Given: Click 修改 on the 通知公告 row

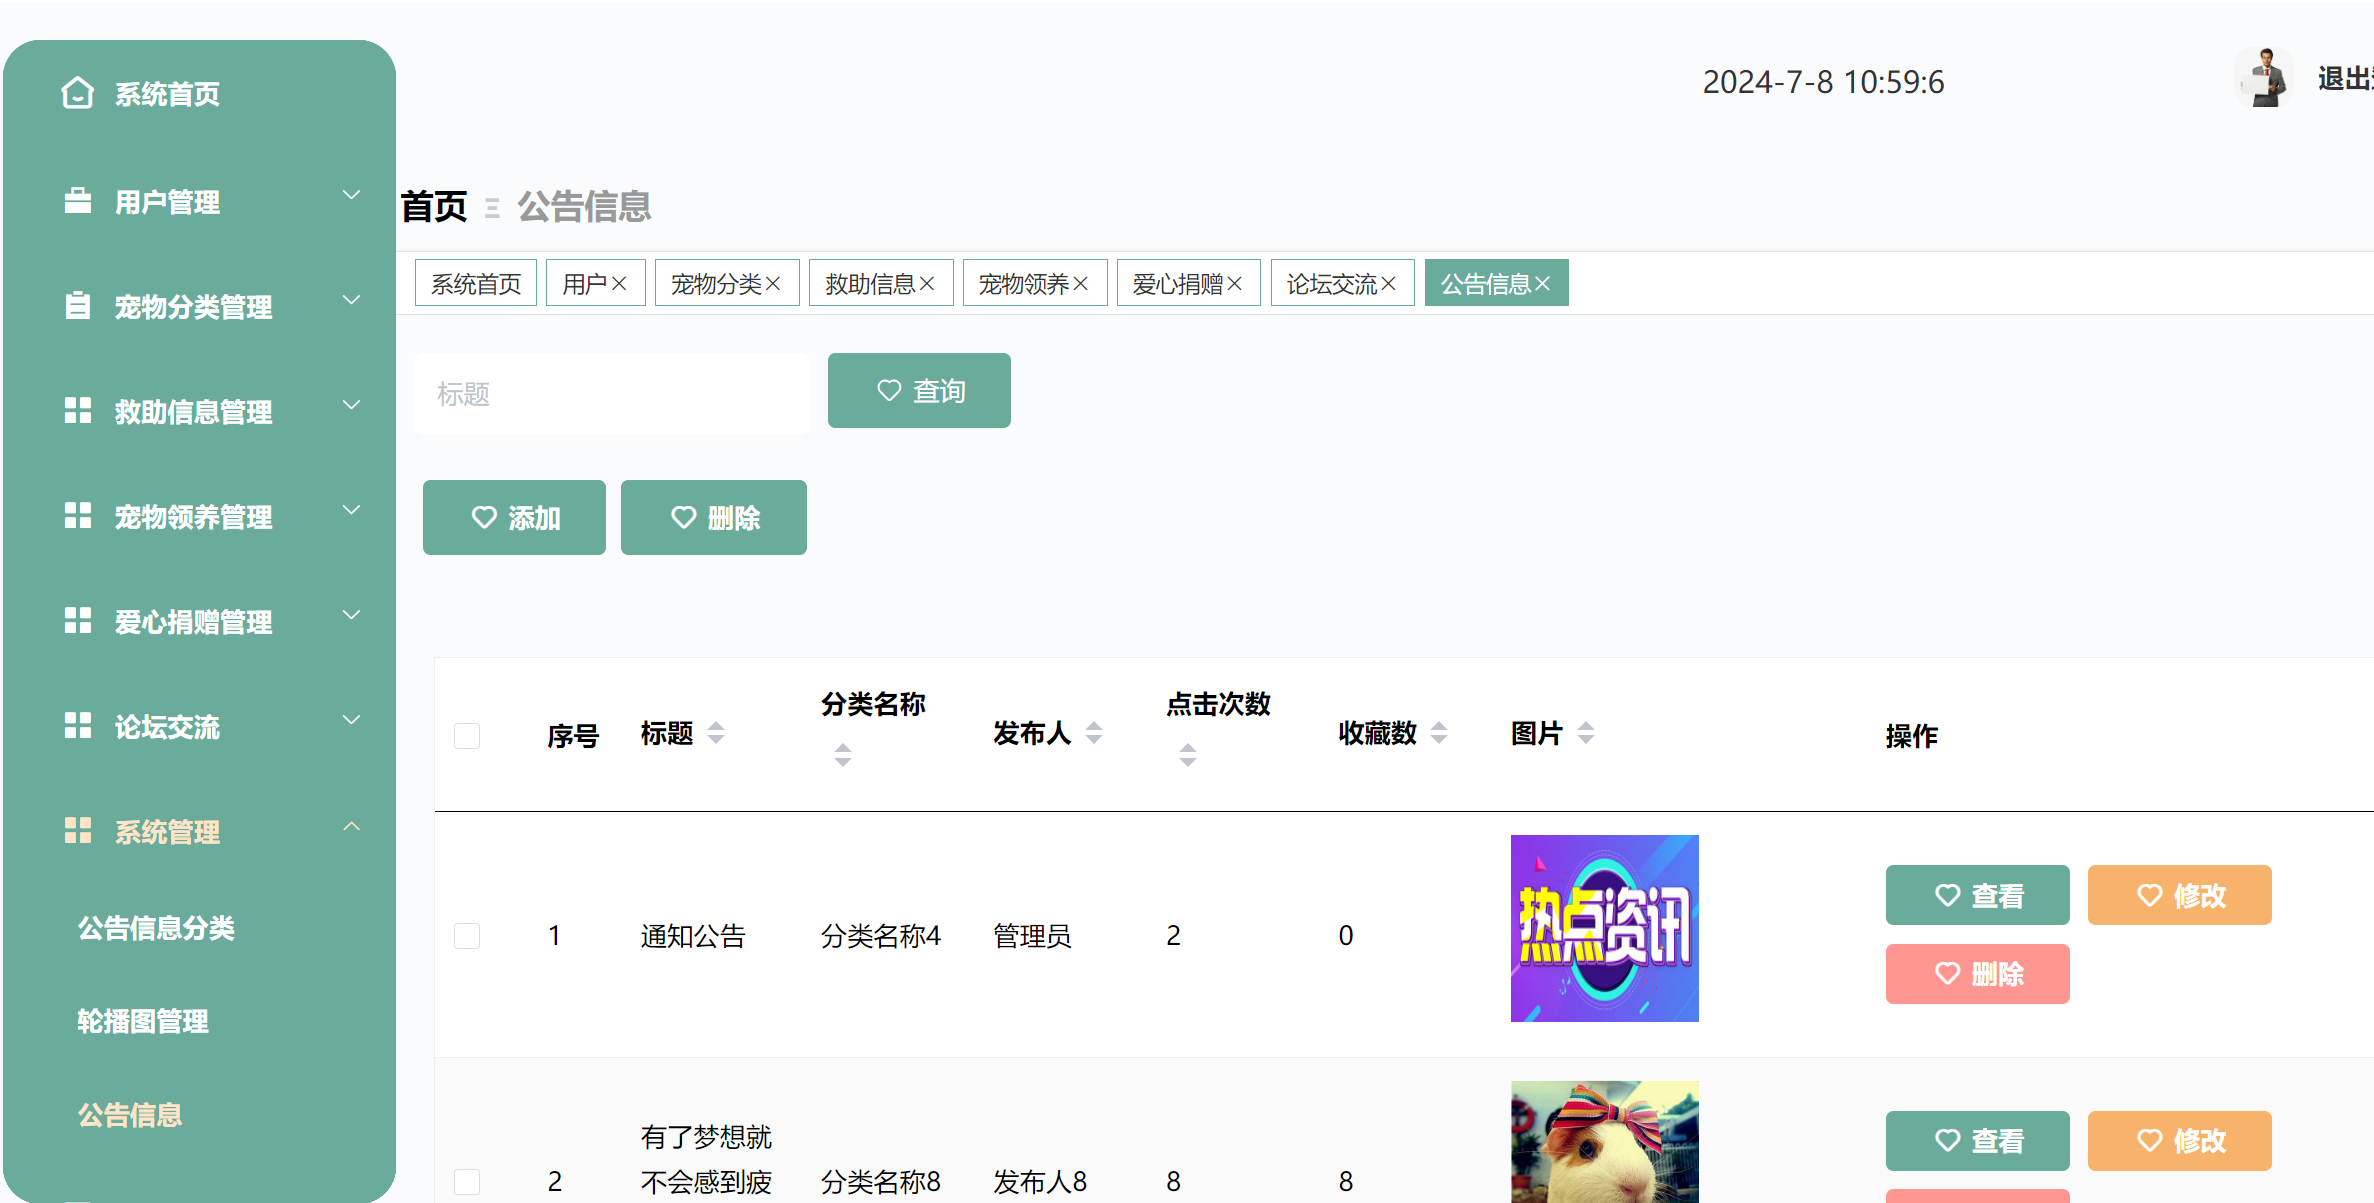Looking at the screenshot, I should [x=2180, y=895].
